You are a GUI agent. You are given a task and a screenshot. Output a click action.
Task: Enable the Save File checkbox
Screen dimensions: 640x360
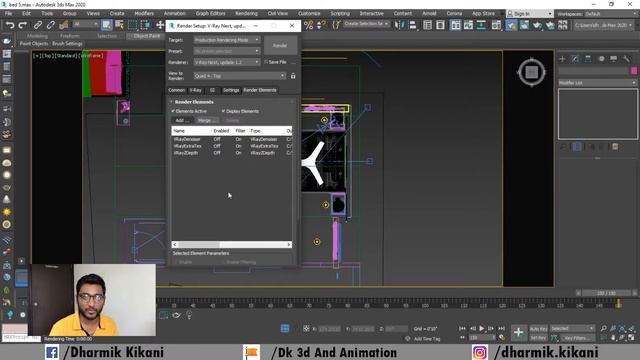[x=266, y=62]
